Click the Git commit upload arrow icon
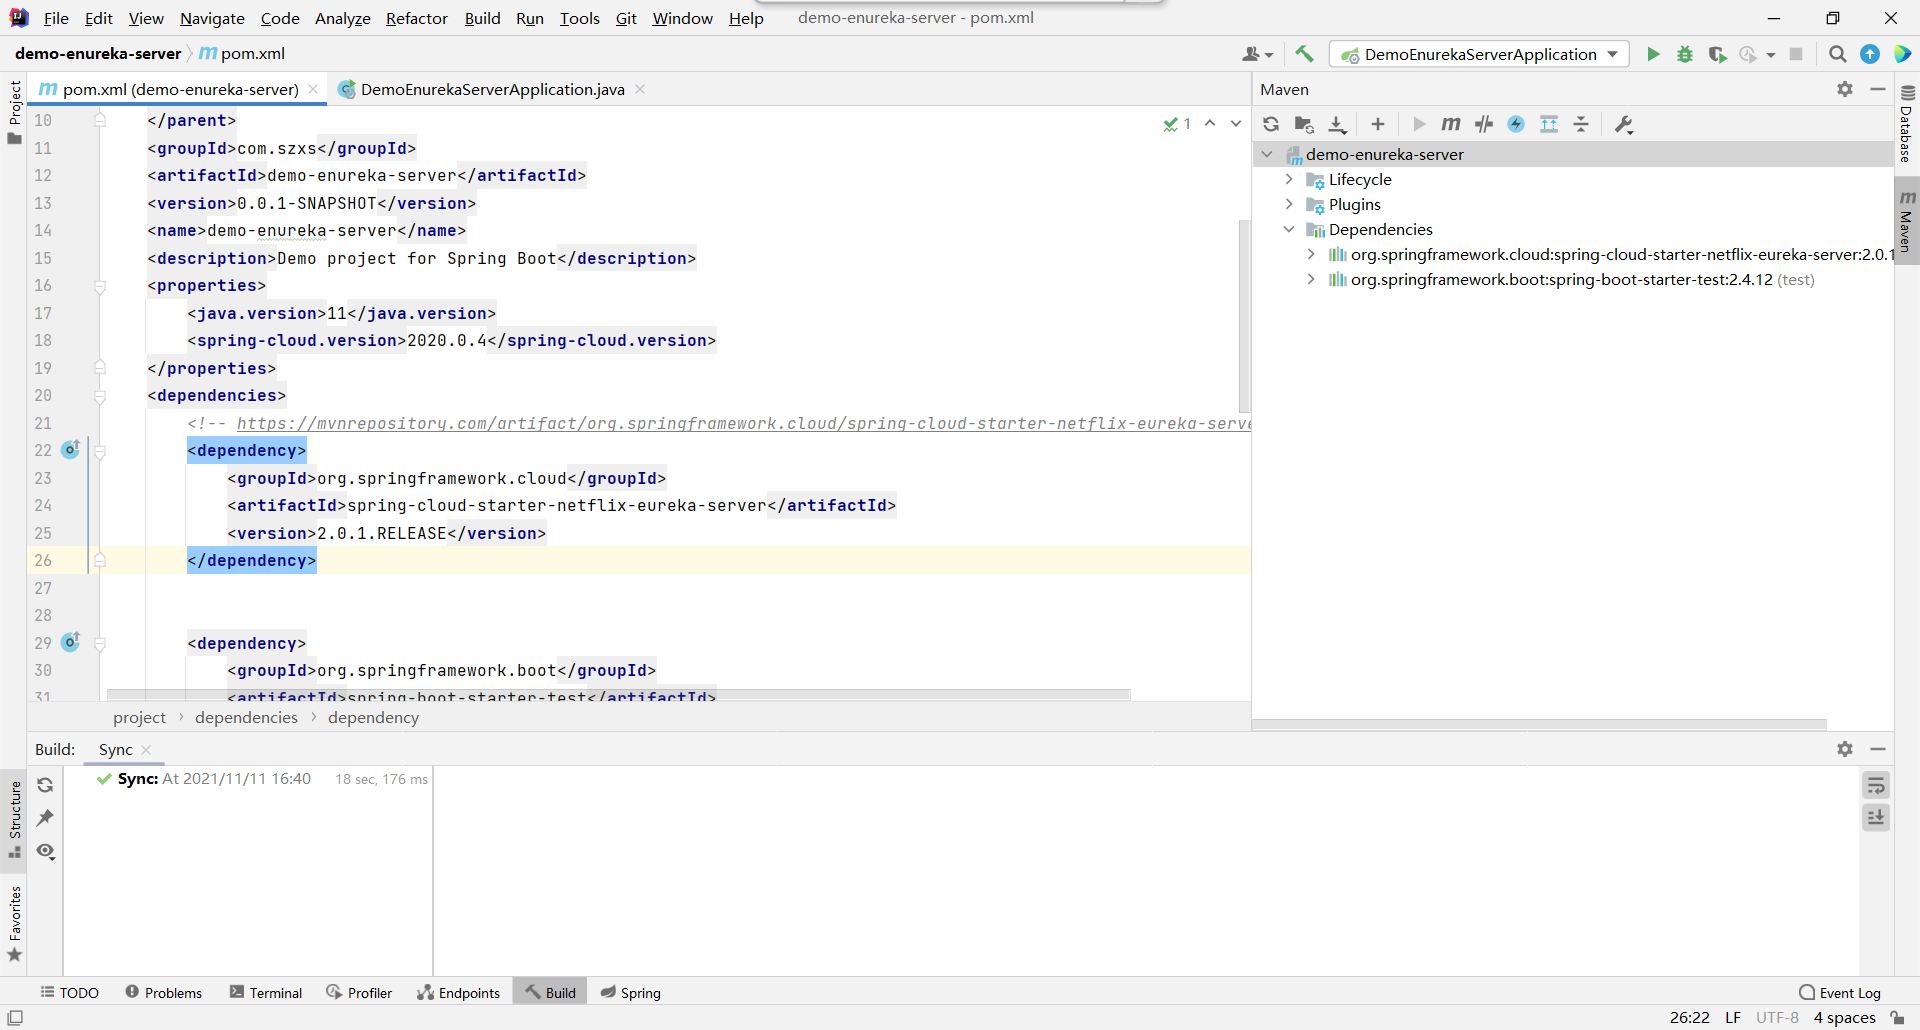Screen dimensions: 1920x1030 click(1869, 54)
